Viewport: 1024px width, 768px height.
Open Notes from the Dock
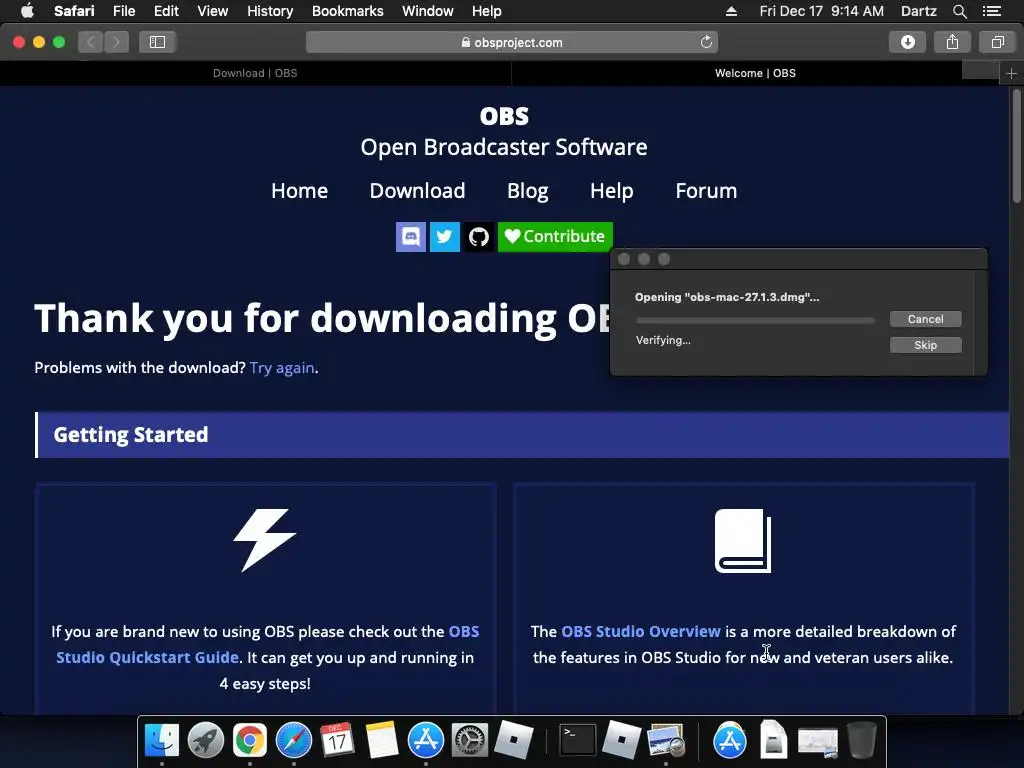pyautogui.click(x=381, y=741)
